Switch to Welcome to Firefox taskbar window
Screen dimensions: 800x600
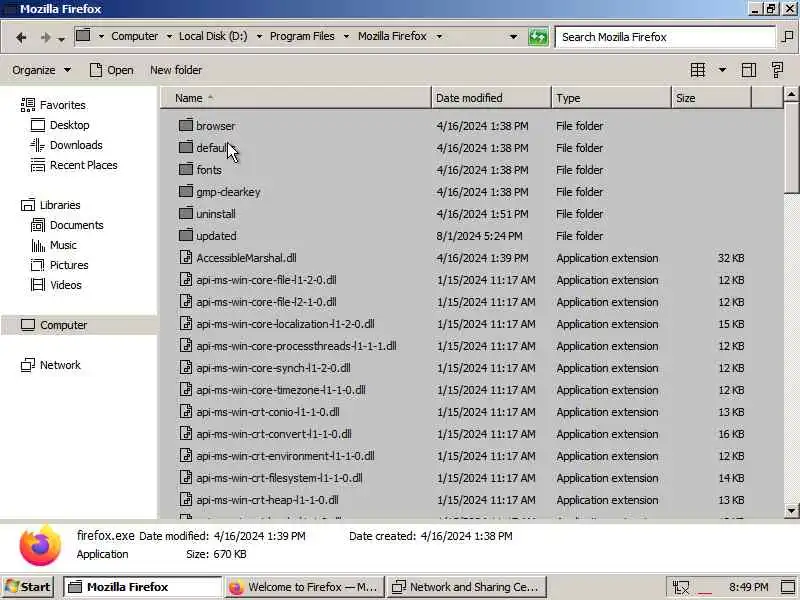click(x=304, y=587)
